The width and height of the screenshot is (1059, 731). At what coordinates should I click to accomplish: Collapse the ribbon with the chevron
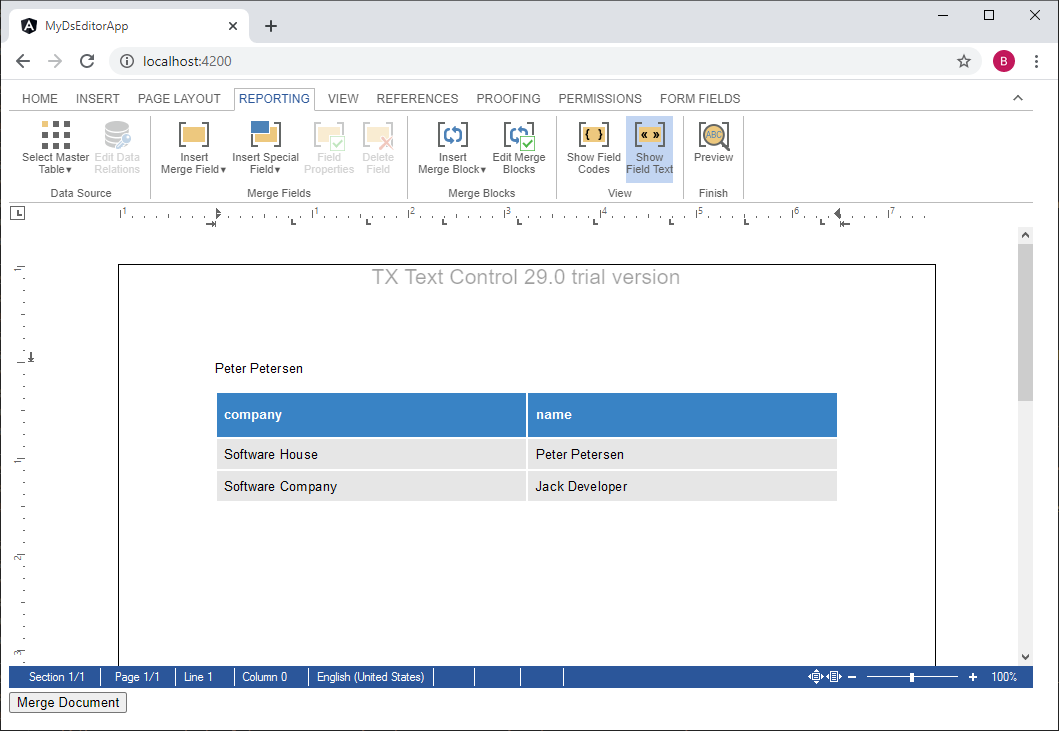(x=1018, y=98)
